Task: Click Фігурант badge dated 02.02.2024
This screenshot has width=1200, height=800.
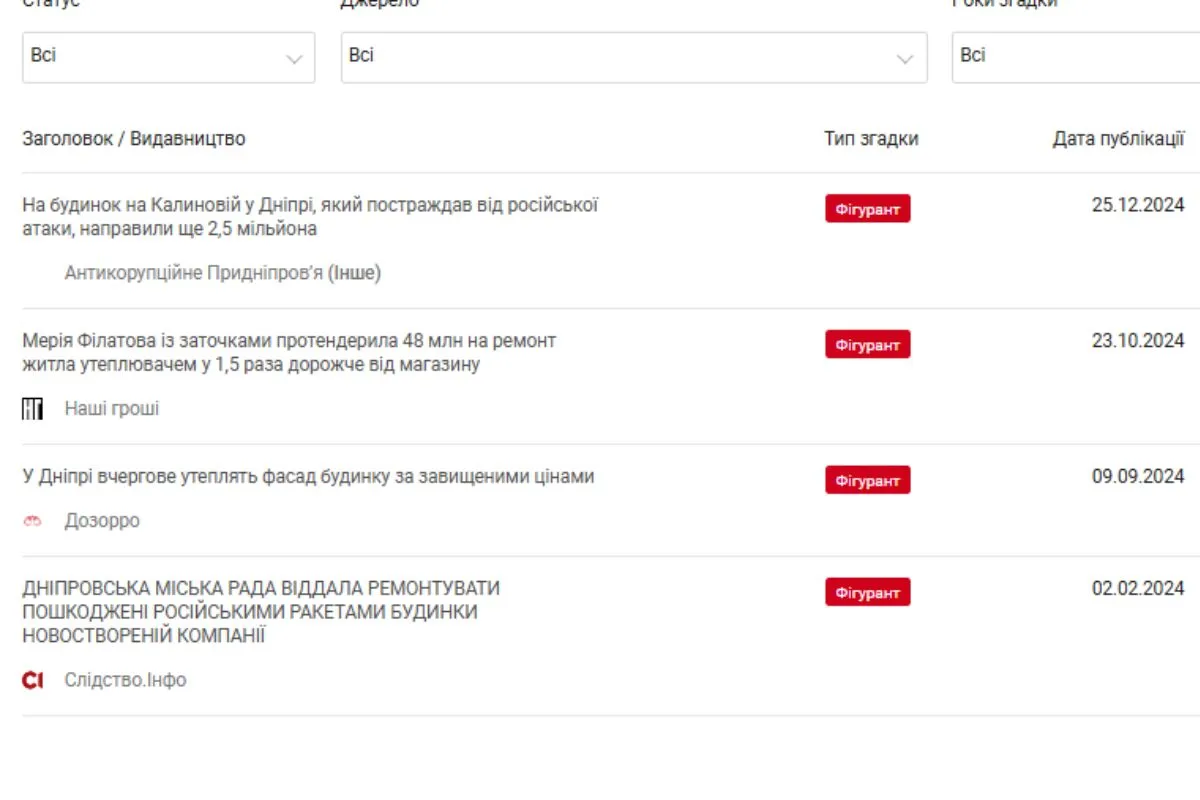Action: point(867,593)
